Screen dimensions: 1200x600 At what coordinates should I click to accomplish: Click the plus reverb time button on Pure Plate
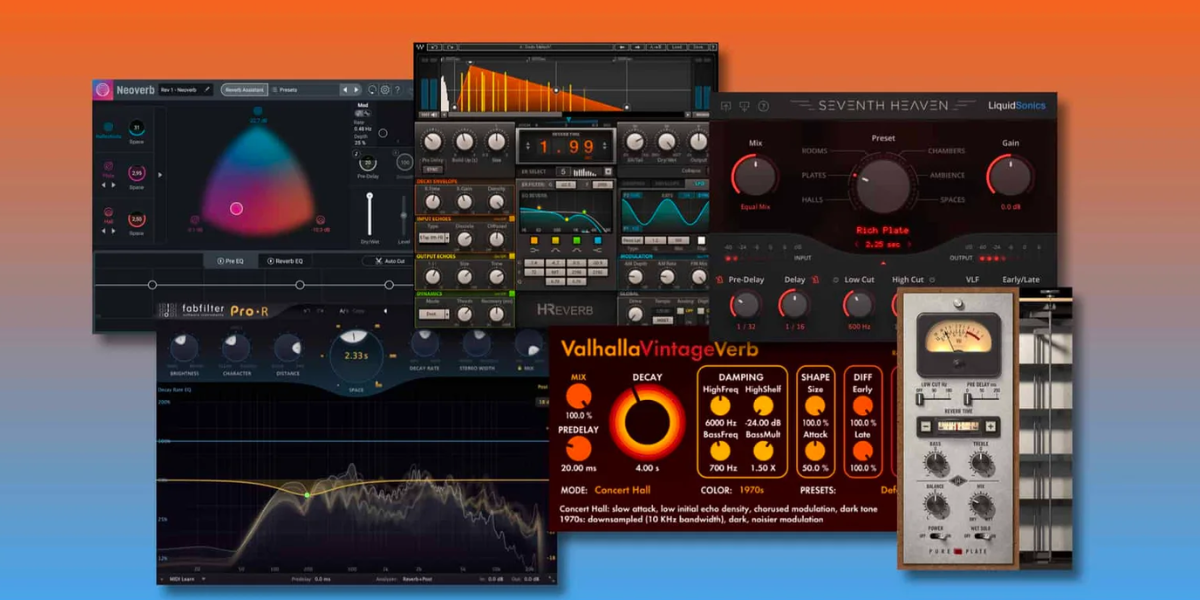[x=991, y=427]
